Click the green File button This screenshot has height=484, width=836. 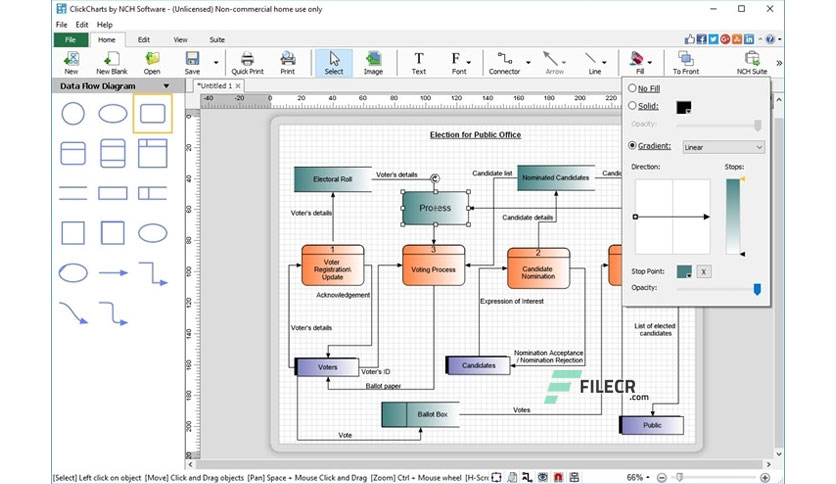point(70,39)
